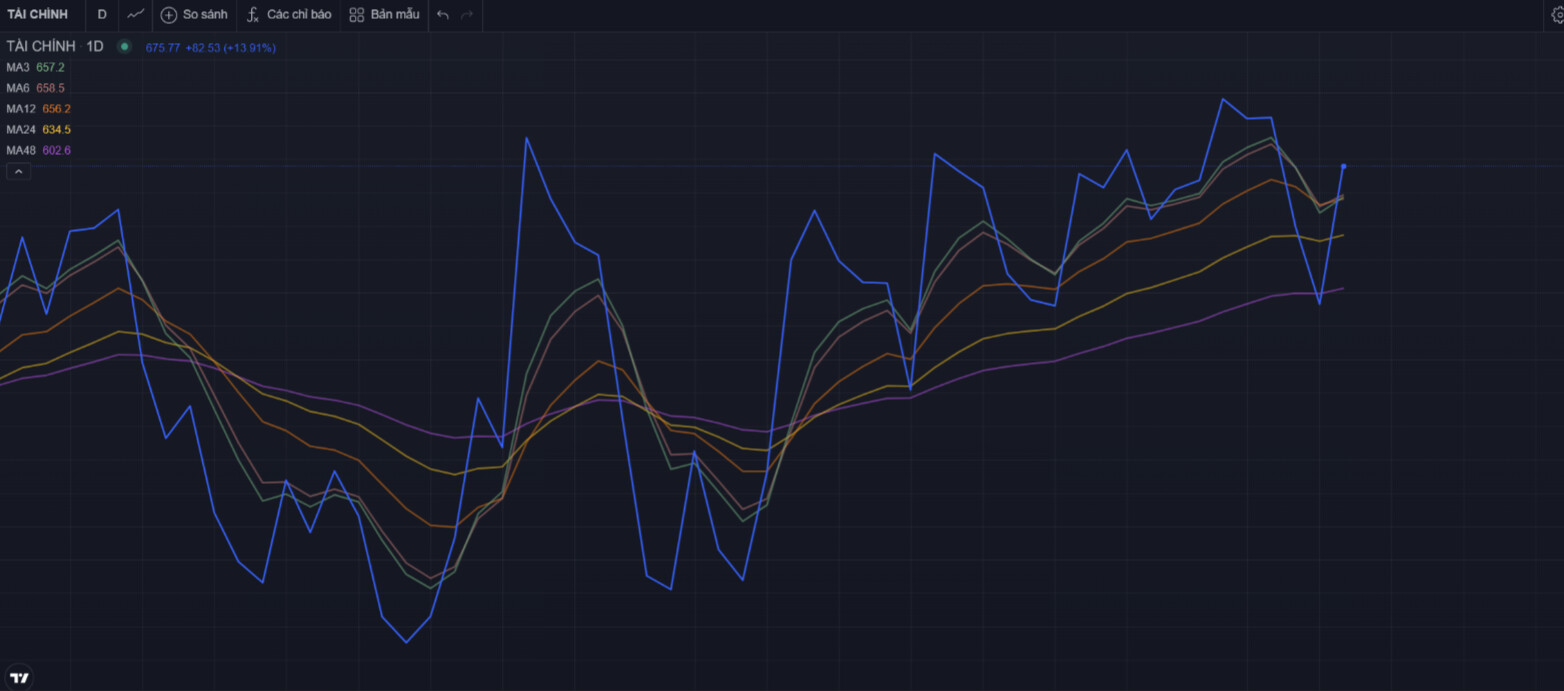Screen dimensions: 1564x691
Task: Click the last price marker dot
Action: 1343,166
